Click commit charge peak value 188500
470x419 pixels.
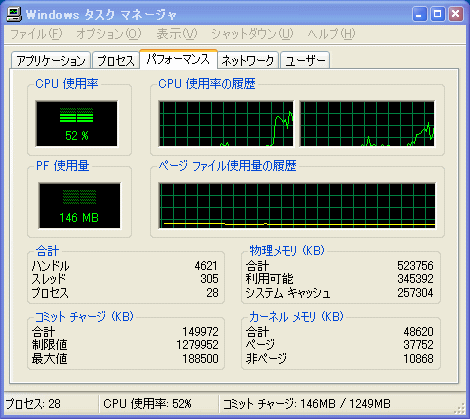[200, 359]
